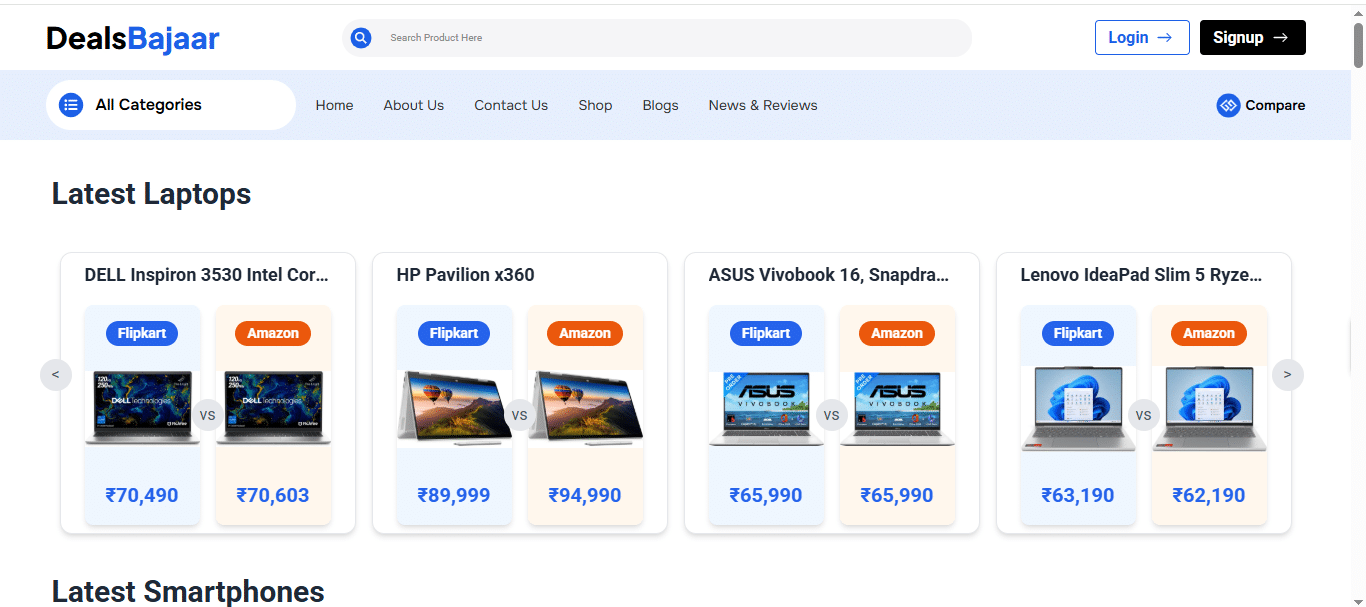Advance laptops carousel with next arrow

click(1287, 375)
